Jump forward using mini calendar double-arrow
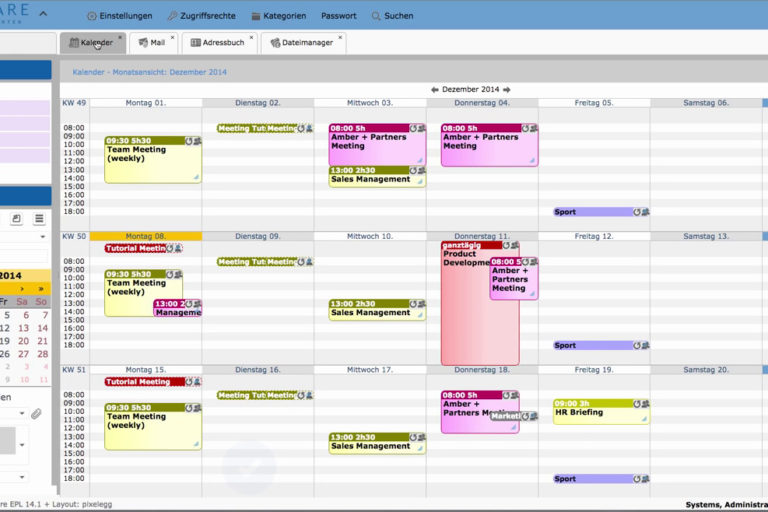Viewport: 768px width, 512px height. tap(41, 289)
